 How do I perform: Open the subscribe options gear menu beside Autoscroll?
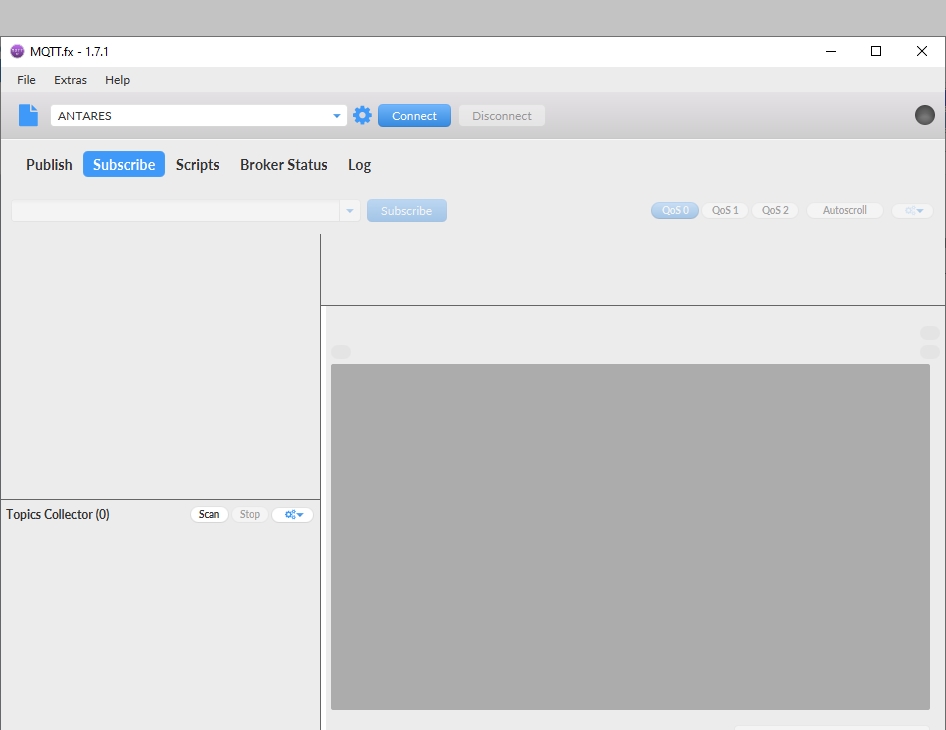click(x=912, y=211)
